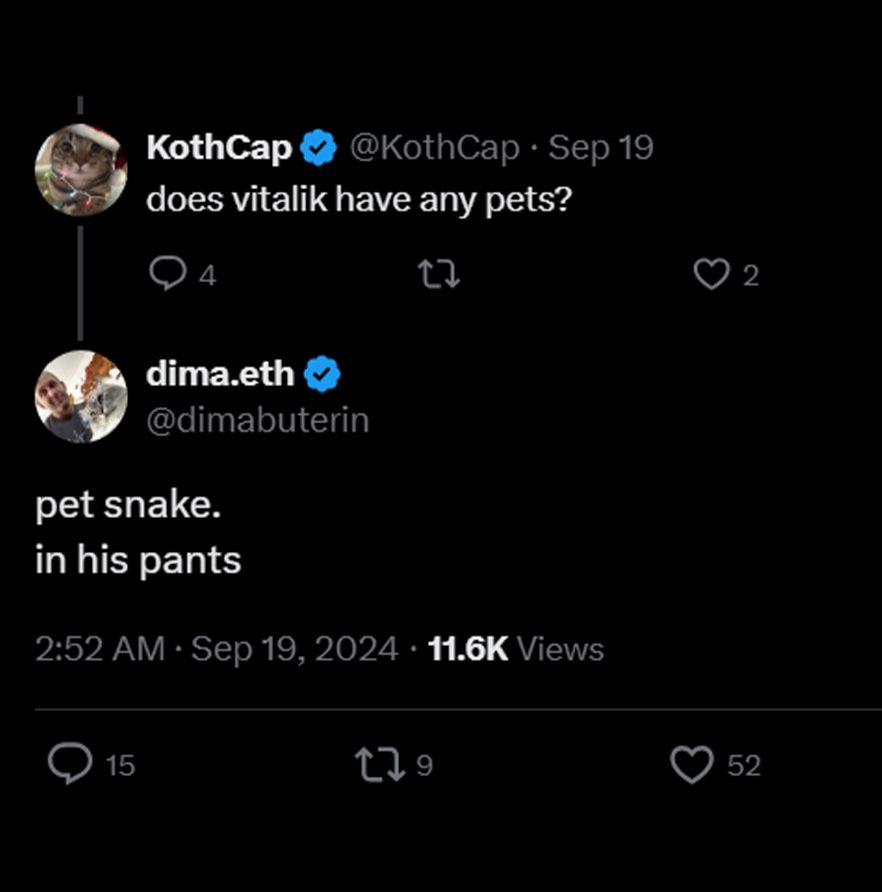882x892 pixels.
Task: Click the reply icon on dima.eth's tweet
Action: point(70,764)
